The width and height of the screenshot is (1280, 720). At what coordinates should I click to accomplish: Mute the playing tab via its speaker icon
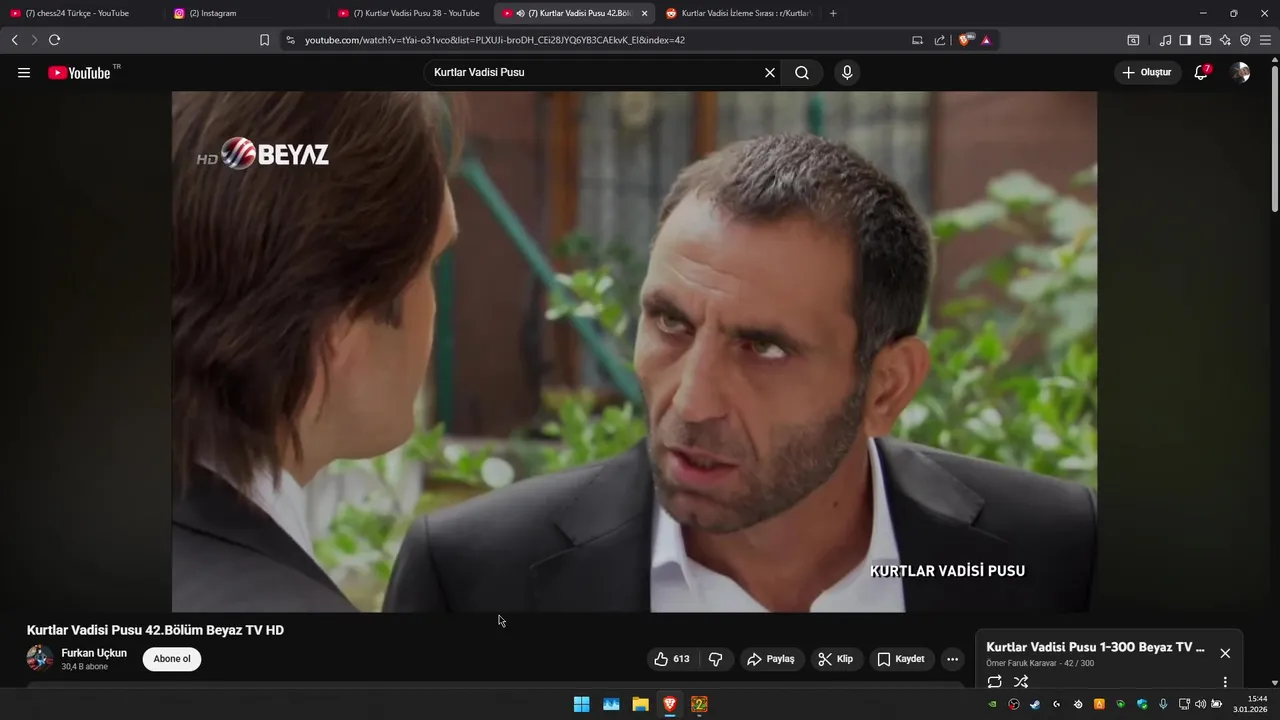(521, 13)
